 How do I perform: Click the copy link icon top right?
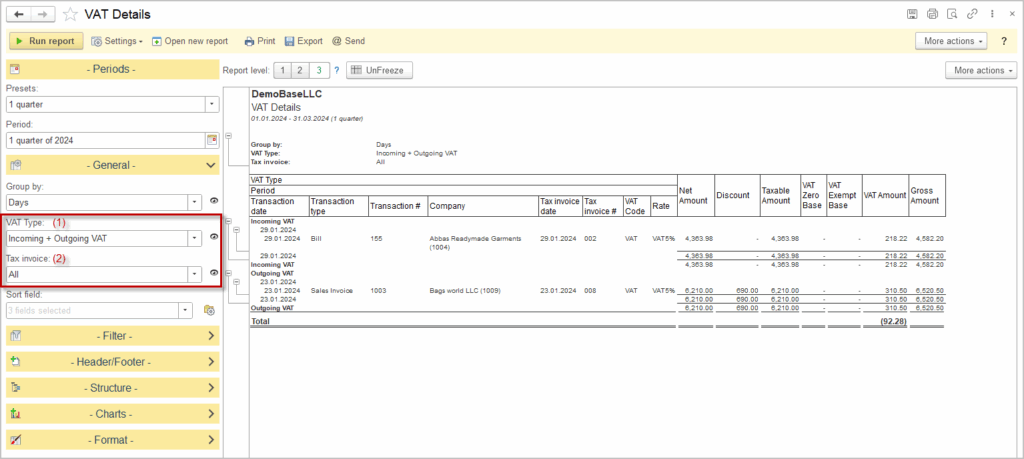[x=971, y=14]
